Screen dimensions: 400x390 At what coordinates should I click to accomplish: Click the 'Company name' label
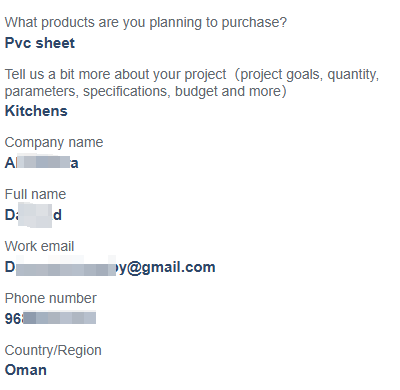pyautogui.click(x=54, y=143)
